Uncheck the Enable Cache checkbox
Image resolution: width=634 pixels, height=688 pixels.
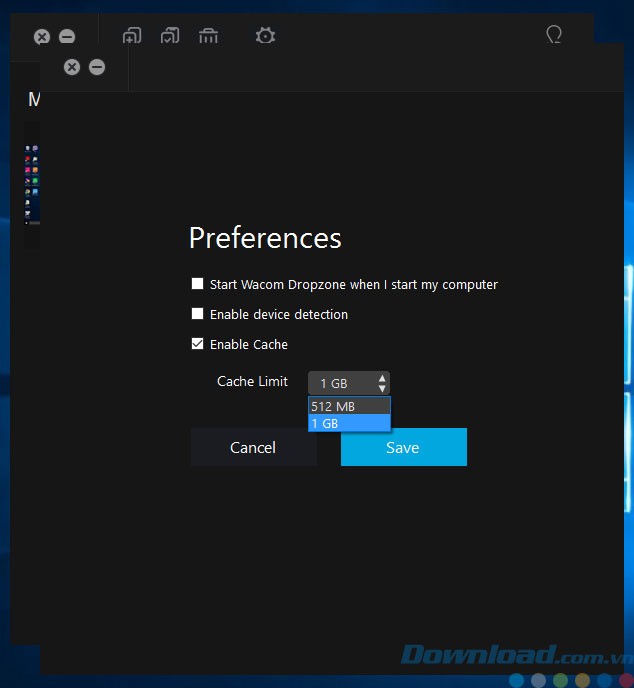[x=198, y=344]
